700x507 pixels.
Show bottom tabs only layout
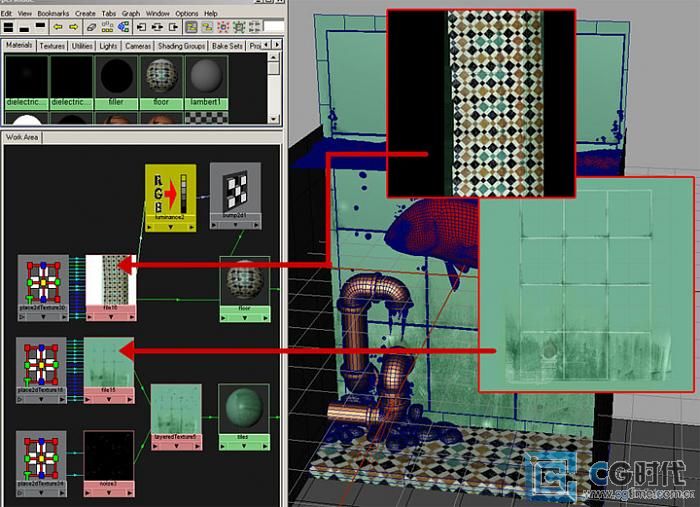click(x=24, y=28)
